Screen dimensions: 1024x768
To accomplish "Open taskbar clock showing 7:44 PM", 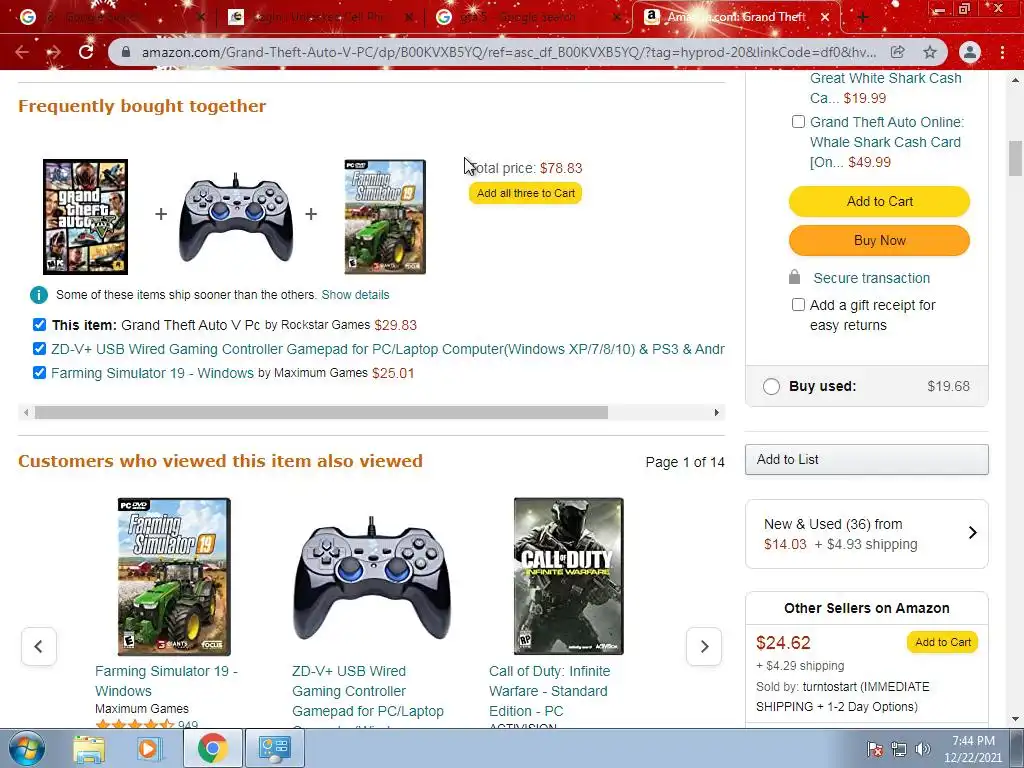I will (x=973, y=749).
